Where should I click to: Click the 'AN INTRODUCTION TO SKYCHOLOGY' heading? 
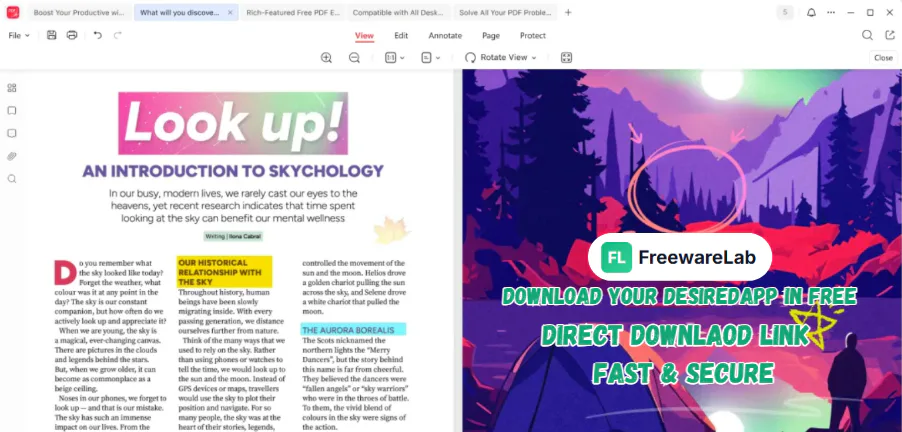233,171
